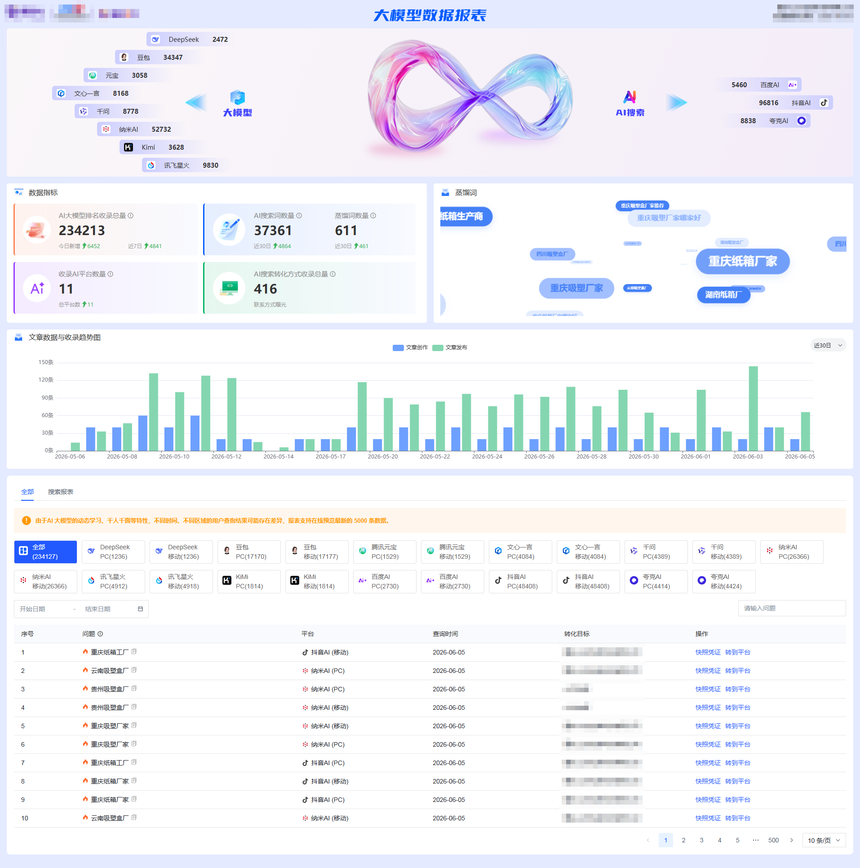Click the info icon beside 问题 column header
The image size is (860, 868).
click(x=100, y=634)
